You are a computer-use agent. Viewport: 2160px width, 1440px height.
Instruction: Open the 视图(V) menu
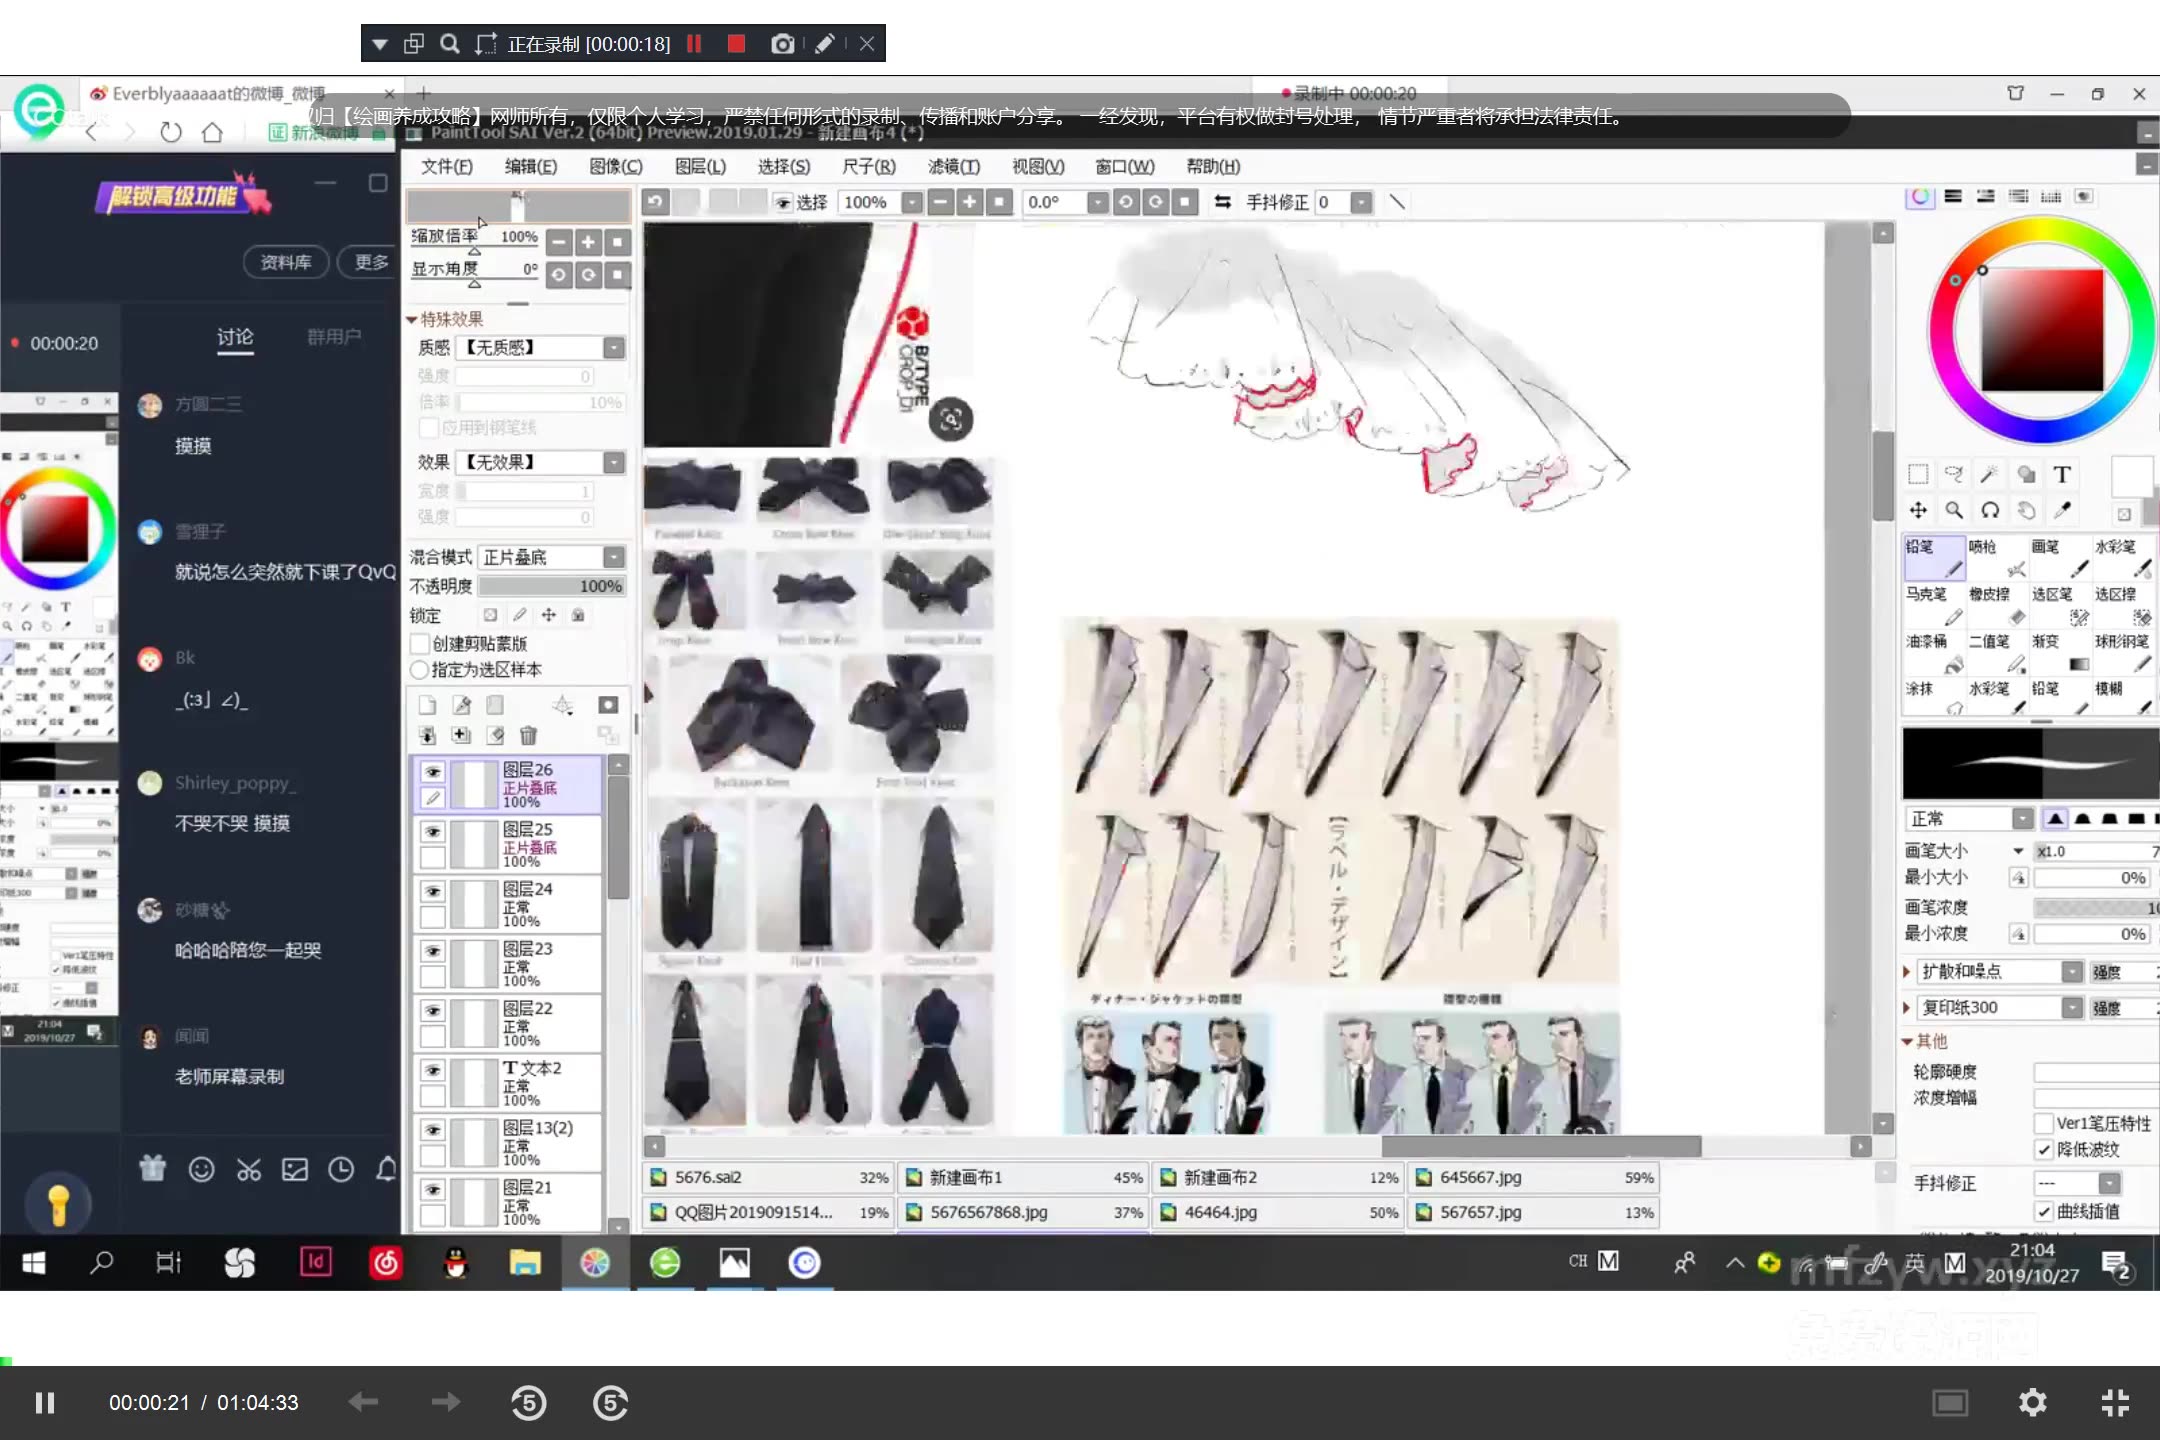coord(1038,166)
